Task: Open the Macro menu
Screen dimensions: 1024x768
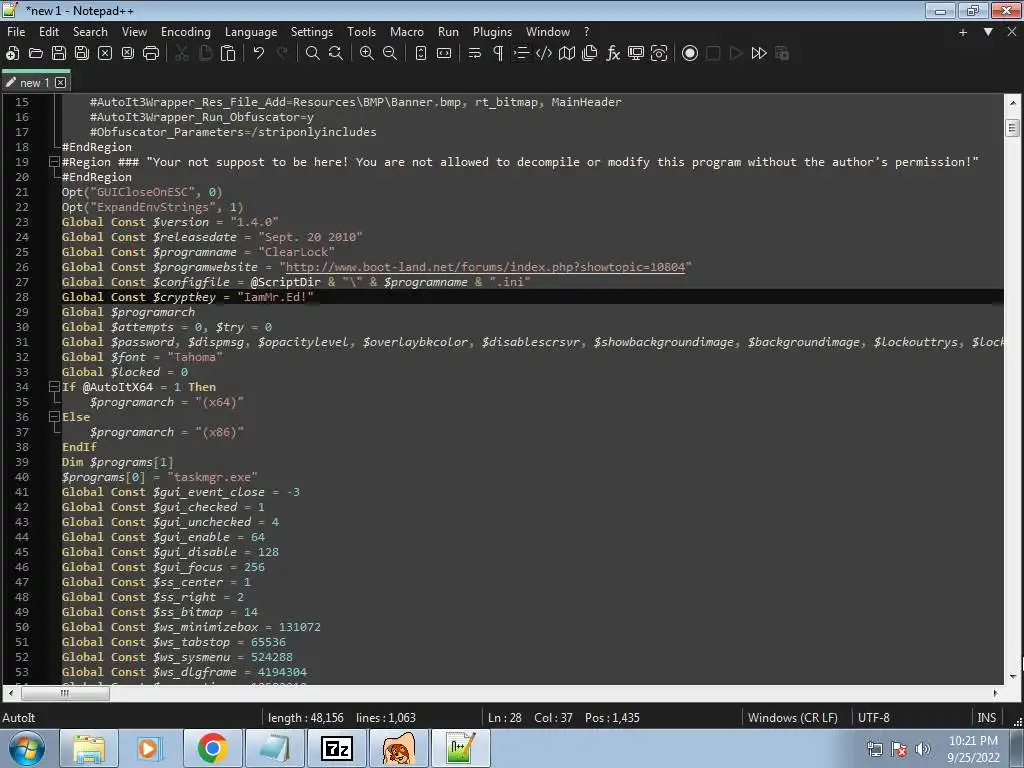Action: (x=407, y=31)
